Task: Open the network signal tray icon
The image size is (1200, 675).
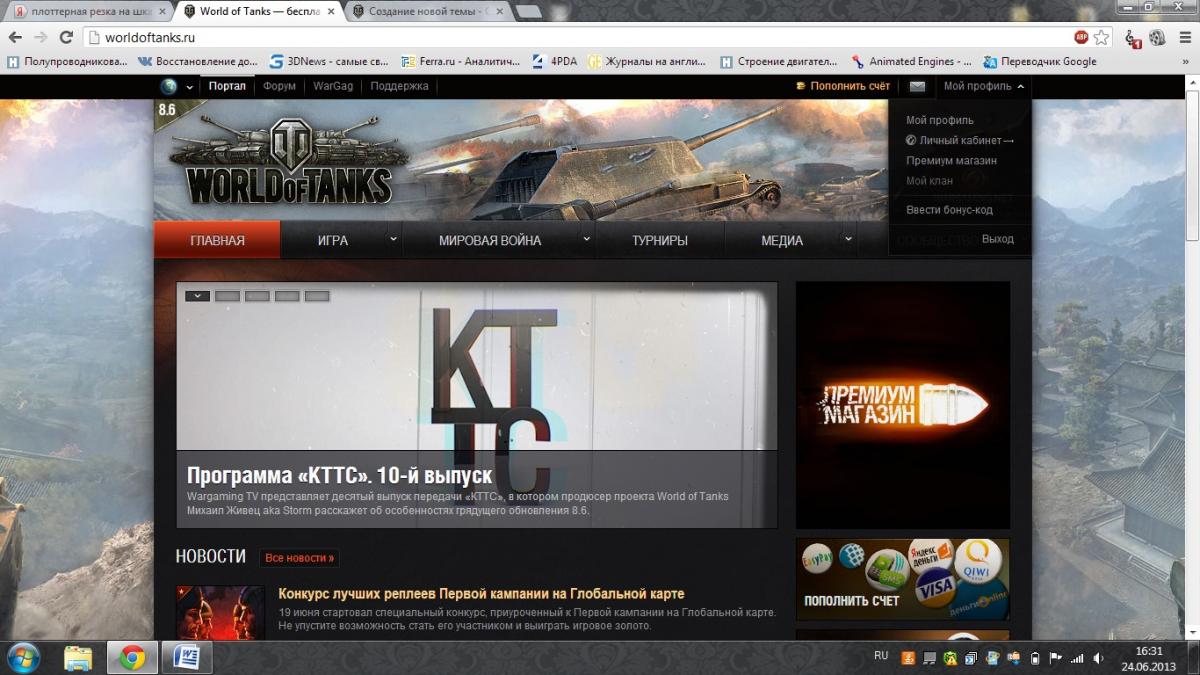Action: (1077, 658)
